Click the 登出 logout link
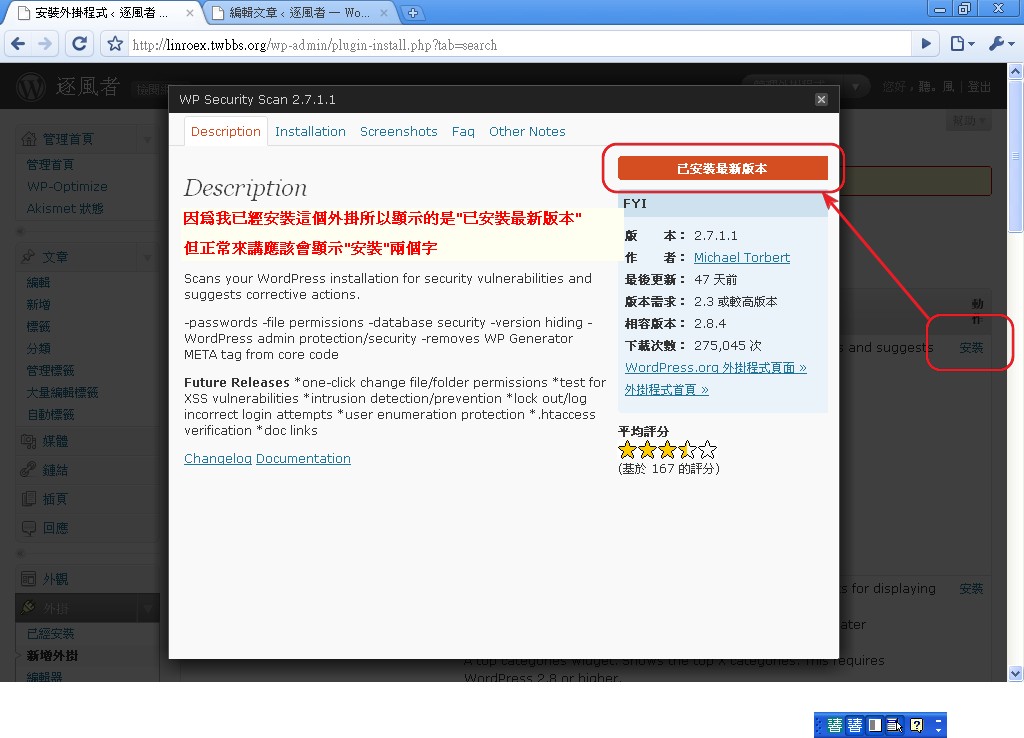 979,86
